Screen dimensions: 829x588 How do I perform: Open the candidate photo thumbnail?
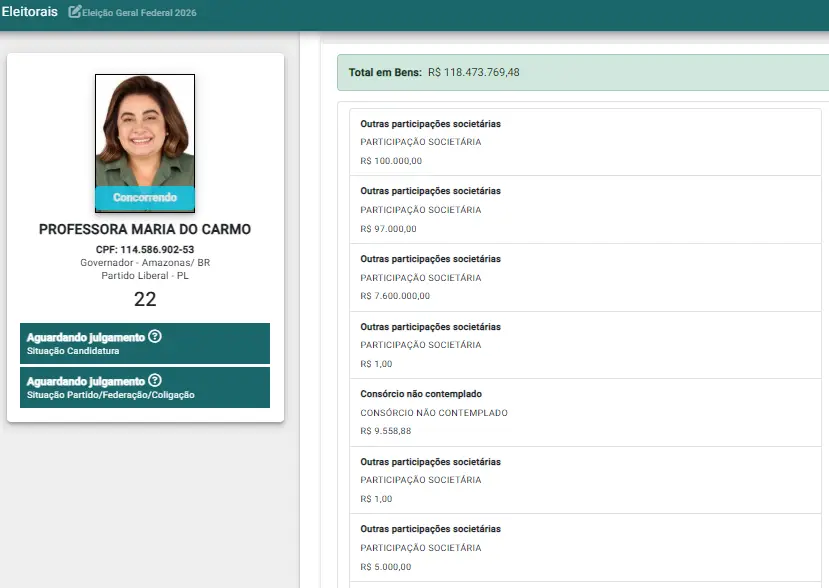(x=145, y=143)
